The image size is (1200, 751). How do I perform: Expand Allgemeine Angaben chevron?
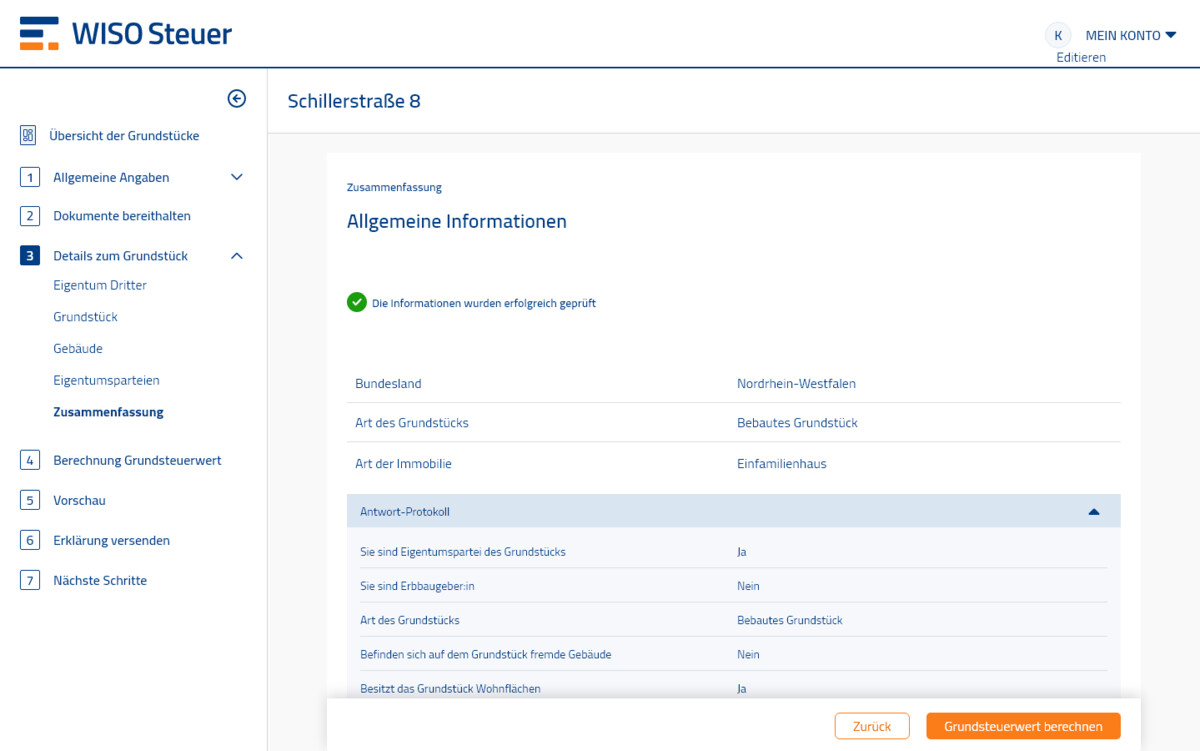coord(237,177)
